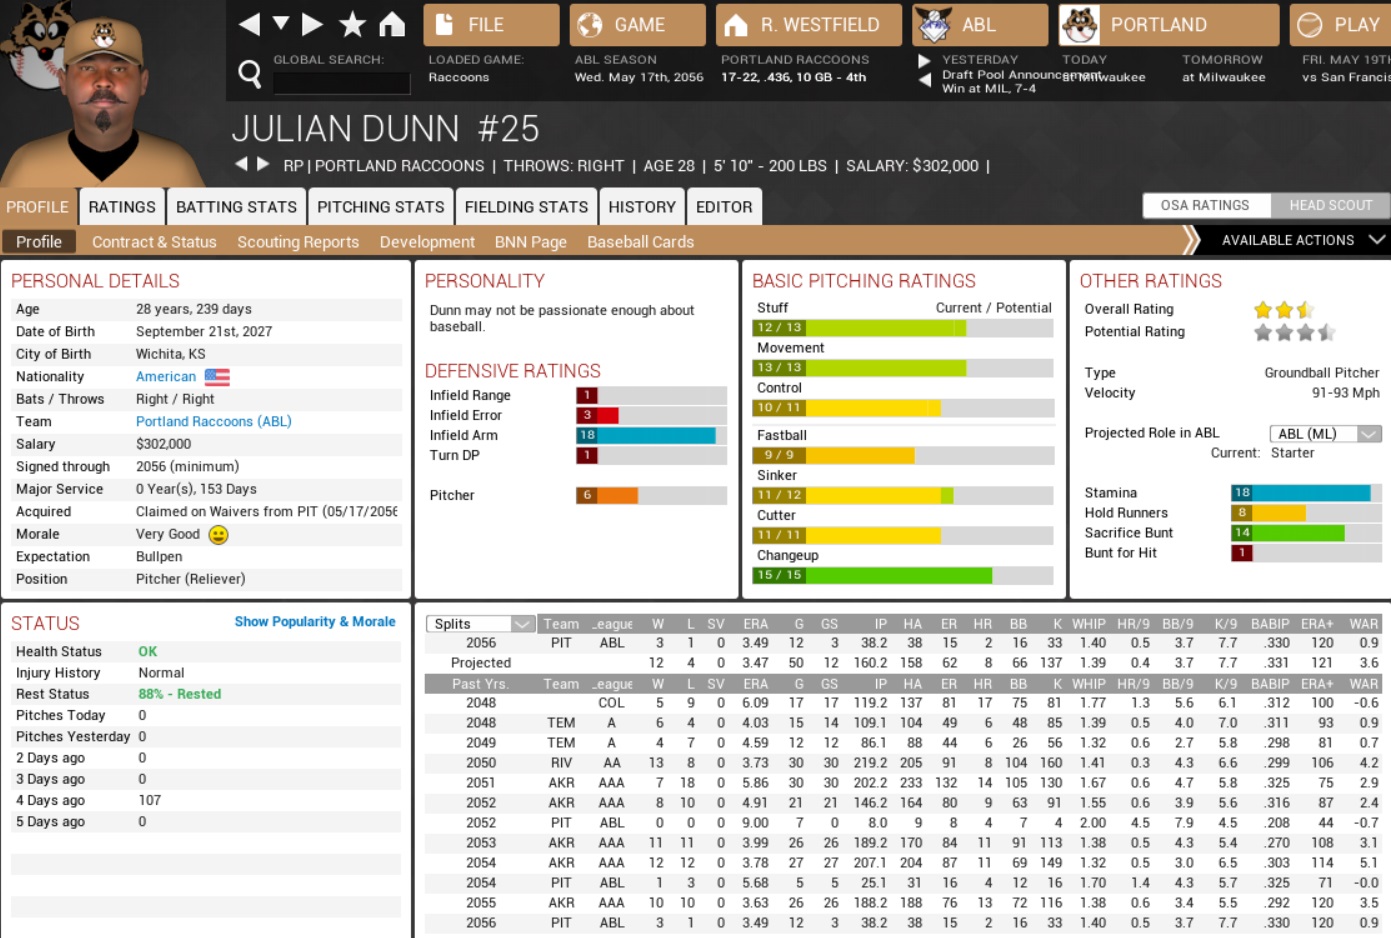The width and height of the screenshot is (1391, 938).
Task: Click the Global Search input field
Action: pyautogui.click(x=340, y=84)
